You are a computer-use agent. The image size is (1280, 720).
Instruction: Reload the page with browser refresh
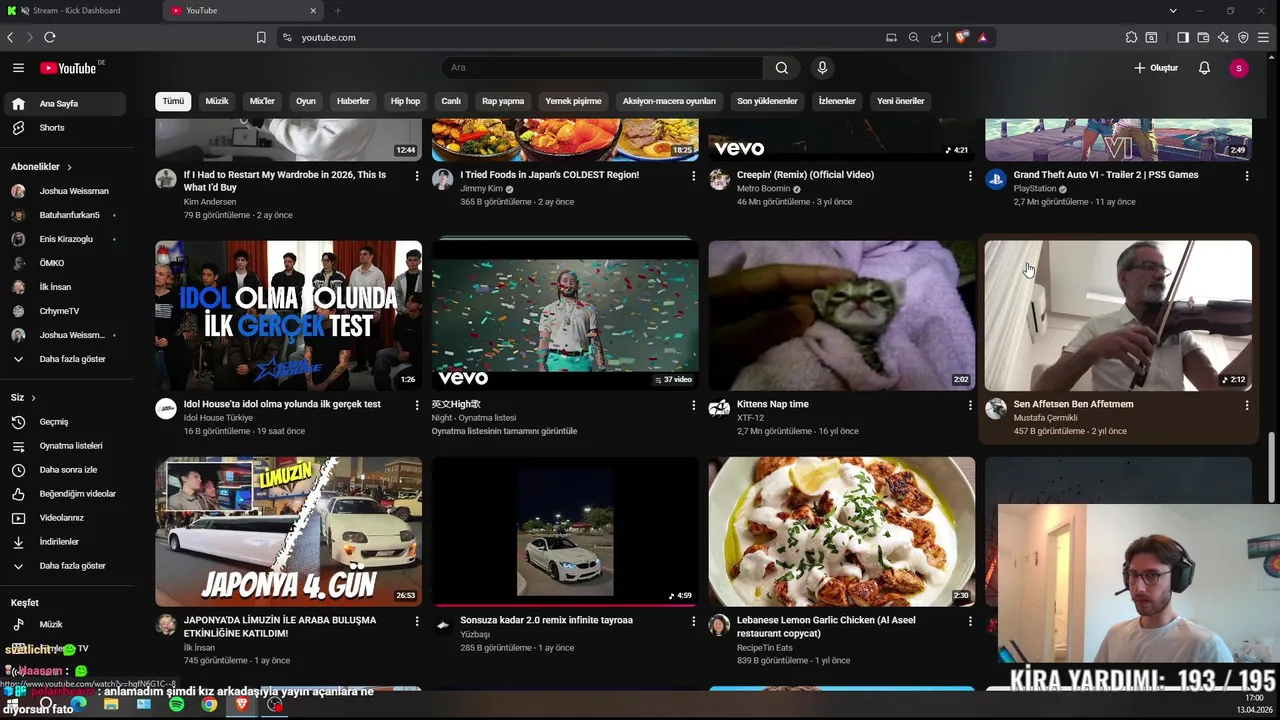click(x=49, y=37)
